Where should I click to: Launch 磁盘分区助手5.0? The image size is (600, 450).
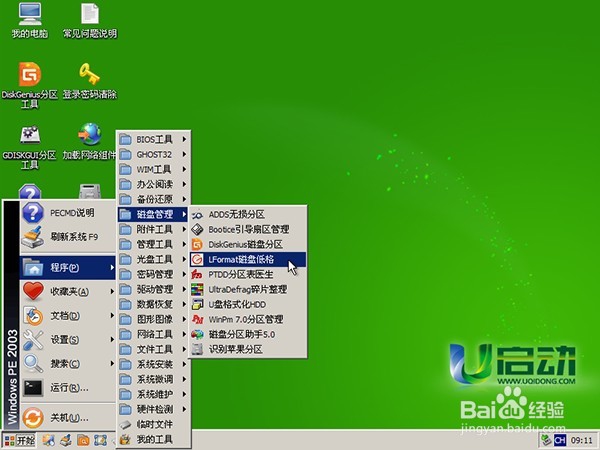click(x=248, y=334)
